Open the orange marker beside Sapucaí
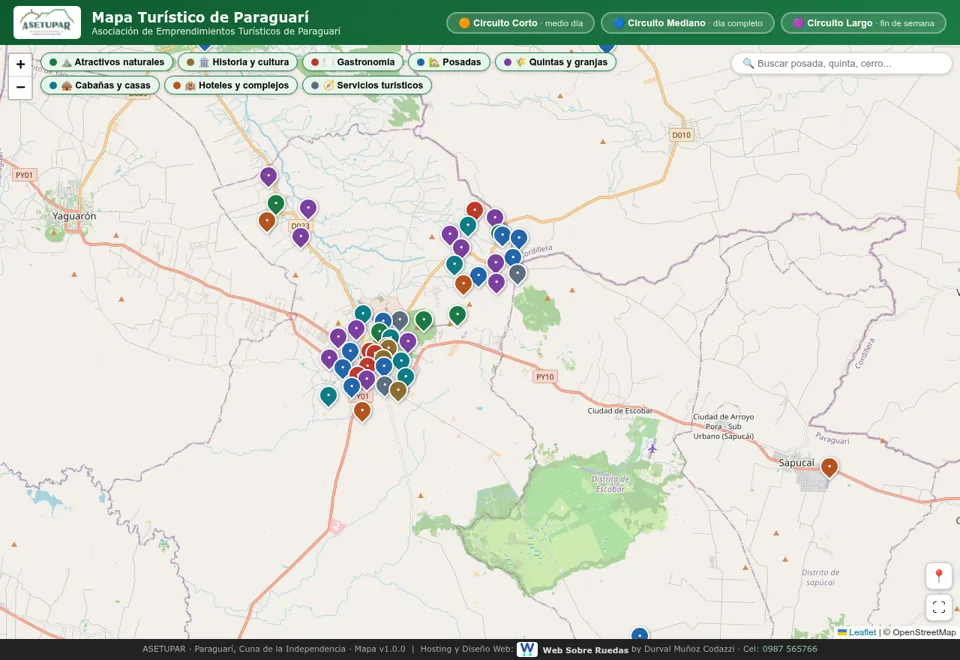This screenshot has width=960, height=660. tap(829, 467)
